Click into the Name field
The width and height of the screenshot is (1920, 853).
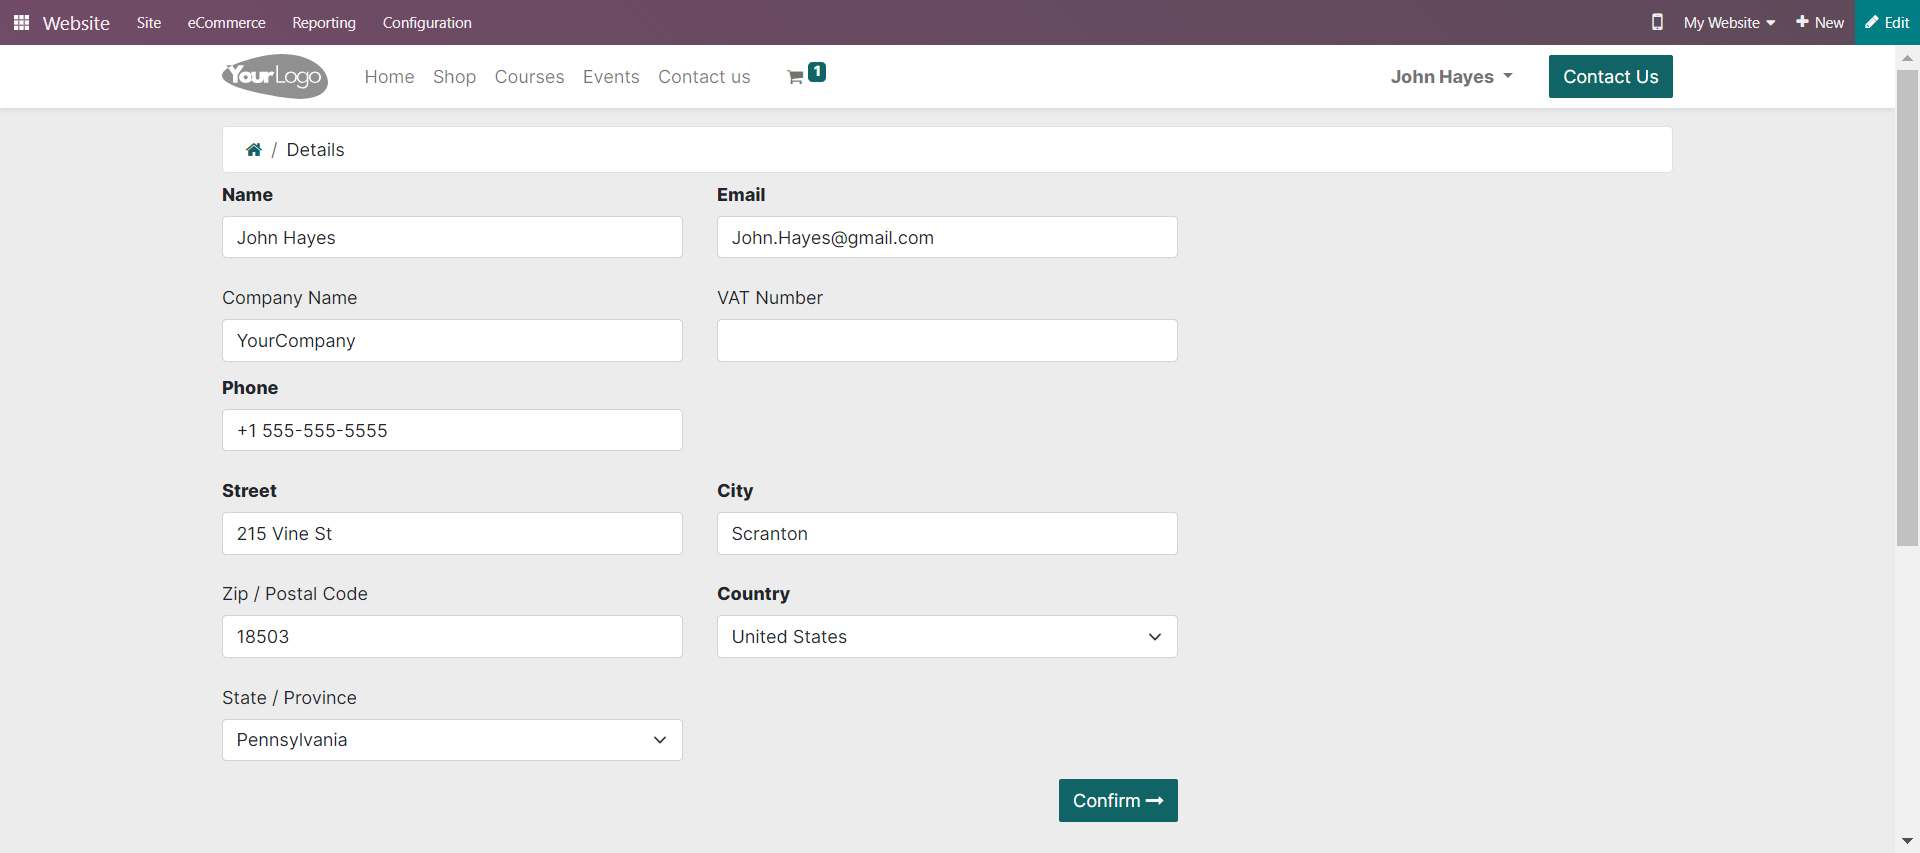[452, 238]
